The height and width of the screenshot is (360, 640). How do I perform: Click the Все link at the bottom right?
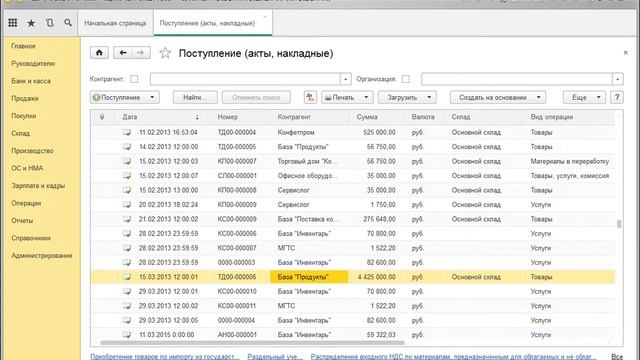point(617,356)
